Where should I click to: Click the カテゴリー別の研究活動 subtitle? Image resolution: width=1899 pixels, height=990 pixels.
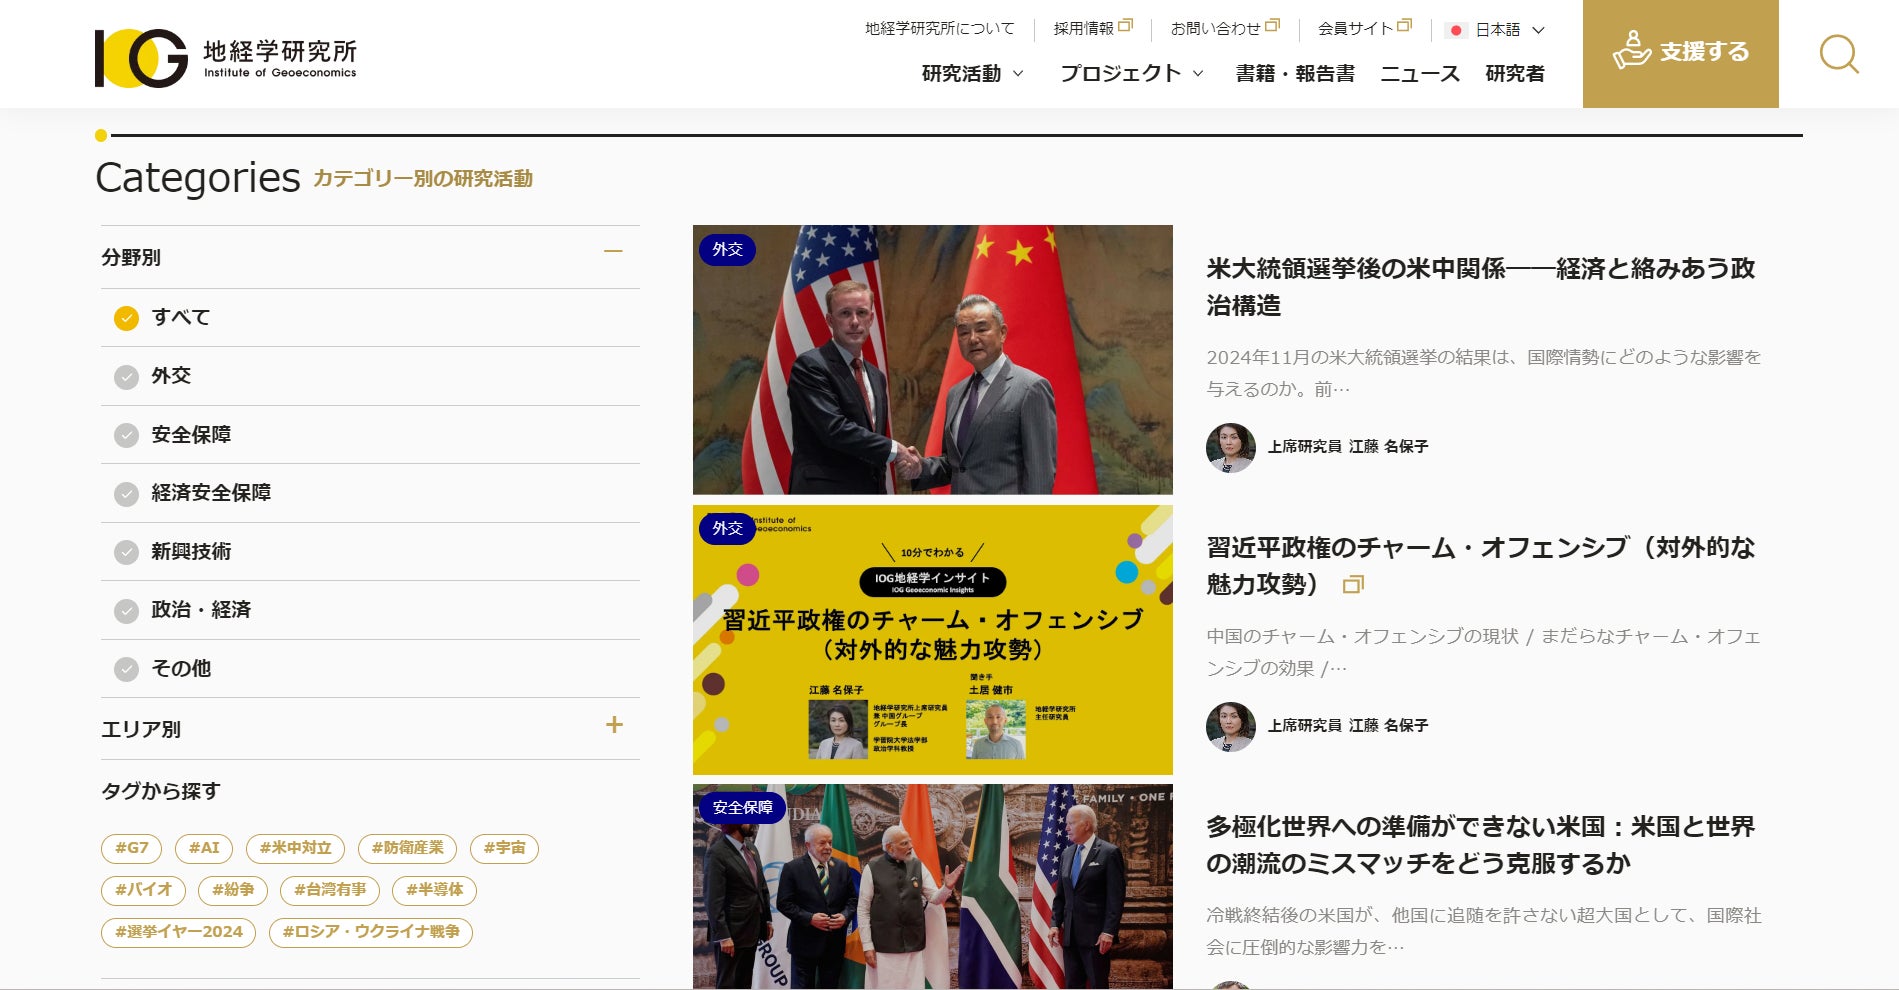pos(423,179)
